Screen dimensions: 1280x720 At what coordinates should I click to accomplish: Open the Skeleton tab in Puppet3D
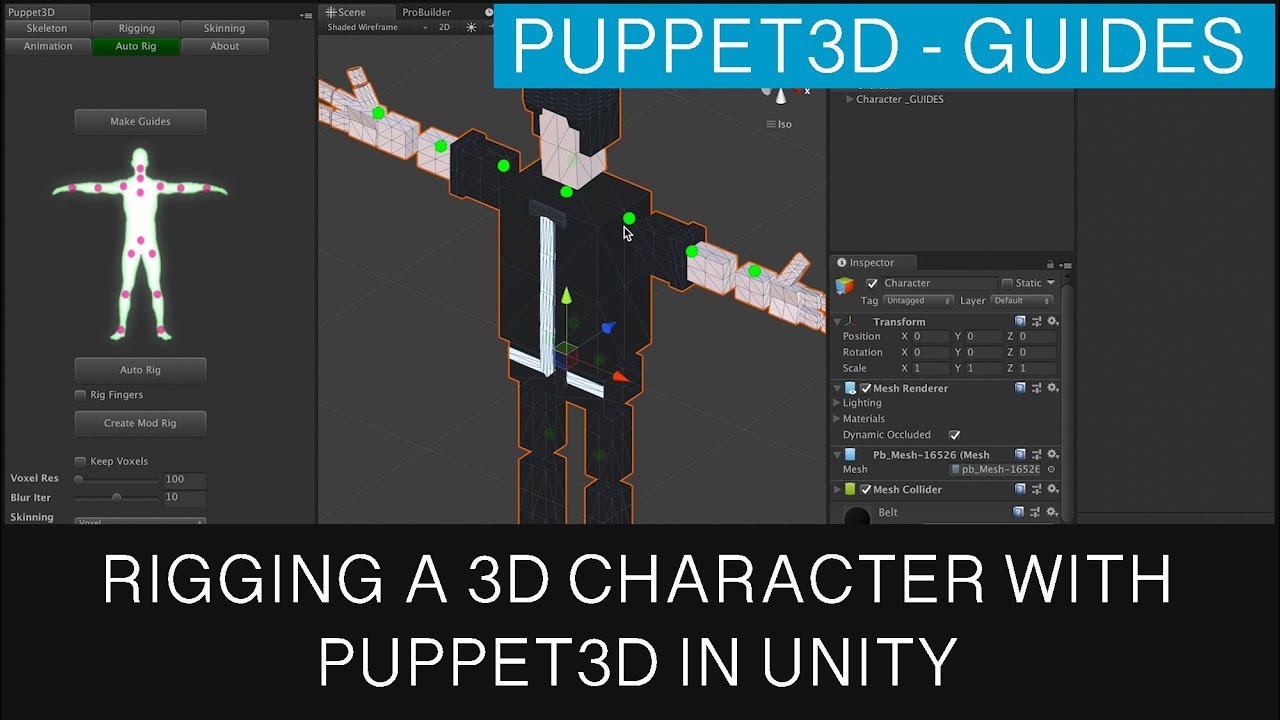tap(47, 28)
